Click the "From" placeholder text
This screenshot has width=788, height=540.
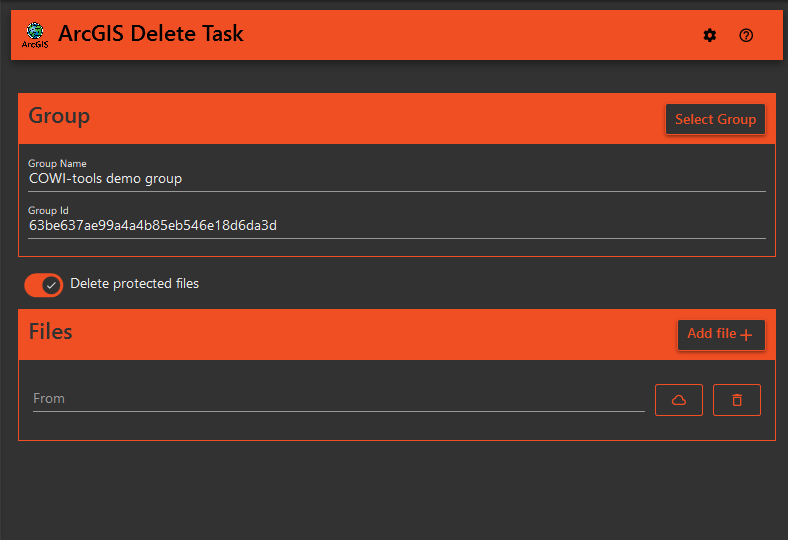49,398
